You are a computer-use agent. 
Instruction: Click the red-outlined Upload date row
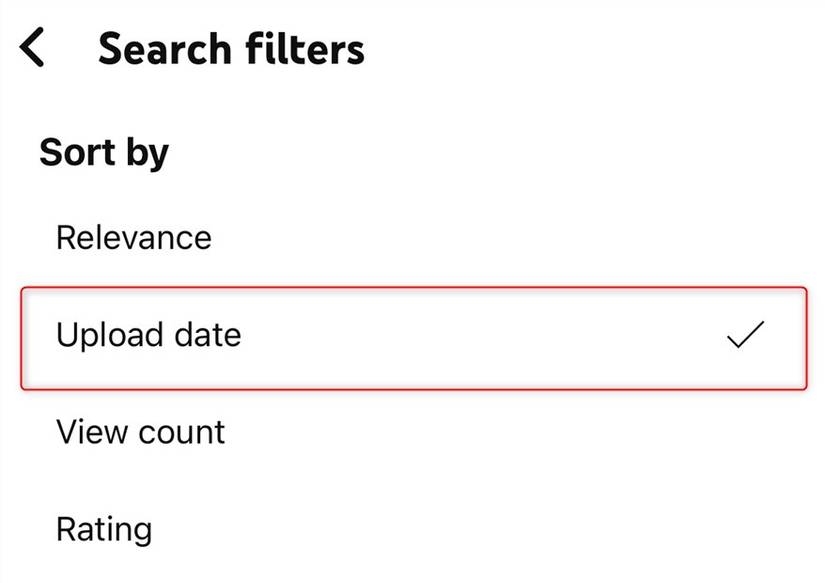click(x=412, y=337)
